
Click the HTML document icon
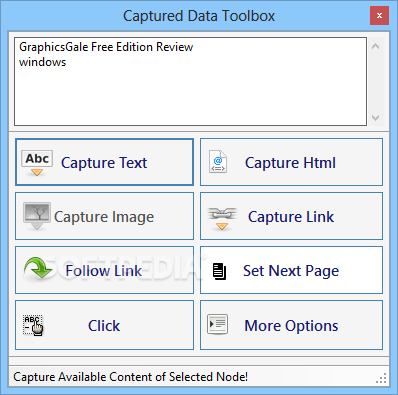point(218,162)
